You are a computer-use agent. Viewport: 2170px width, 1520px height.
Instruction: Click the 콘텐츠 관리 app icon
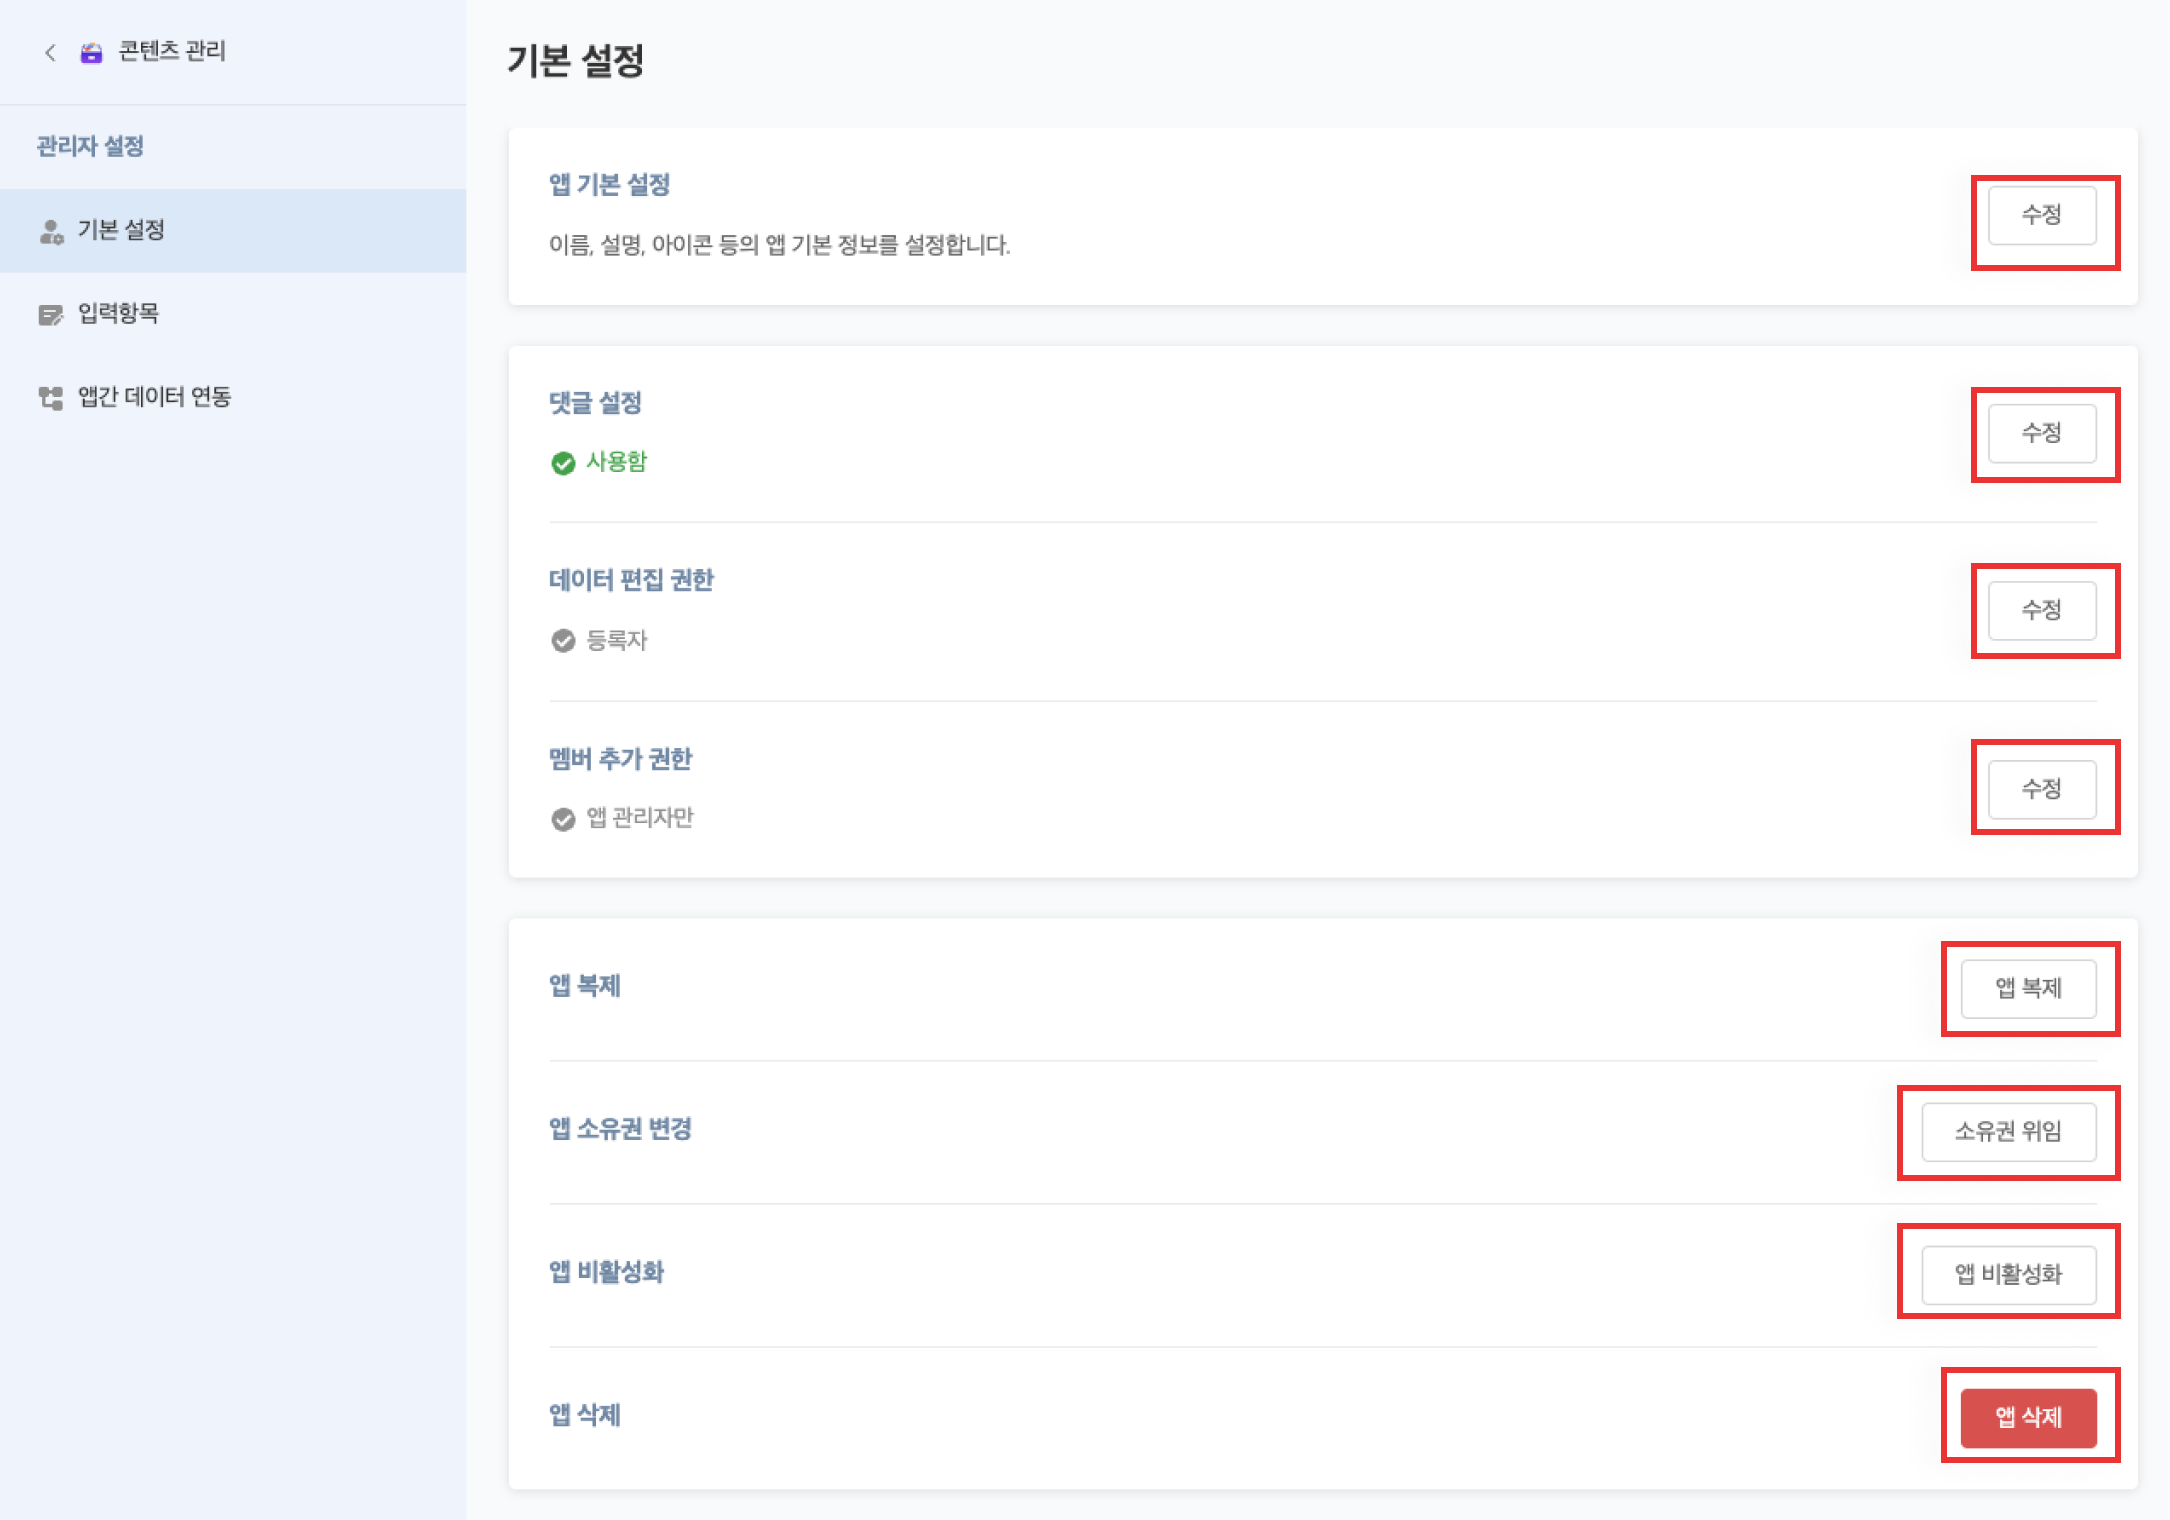[91, 53]
